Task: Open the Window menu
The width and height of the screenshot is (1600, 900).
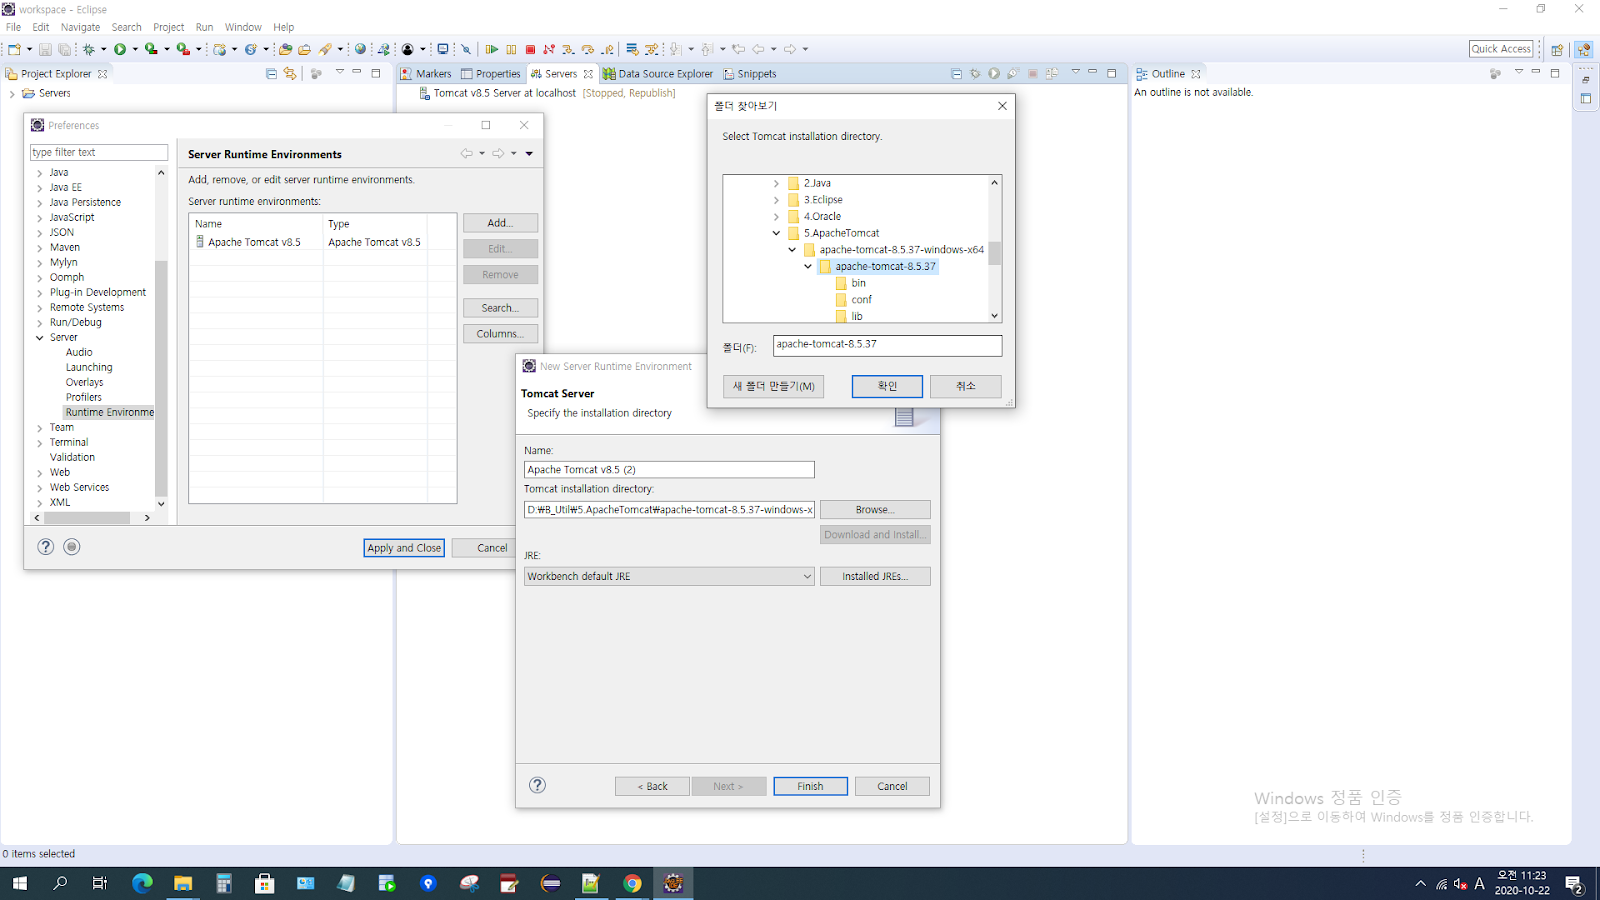Action: 243,27
